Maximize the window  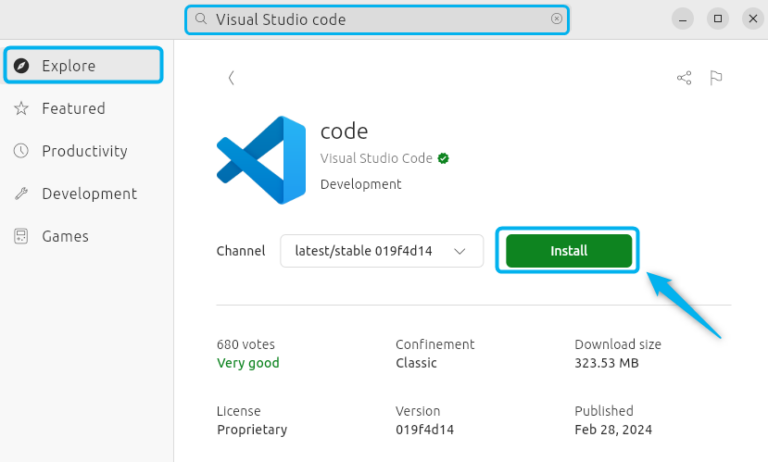(718, 19)
